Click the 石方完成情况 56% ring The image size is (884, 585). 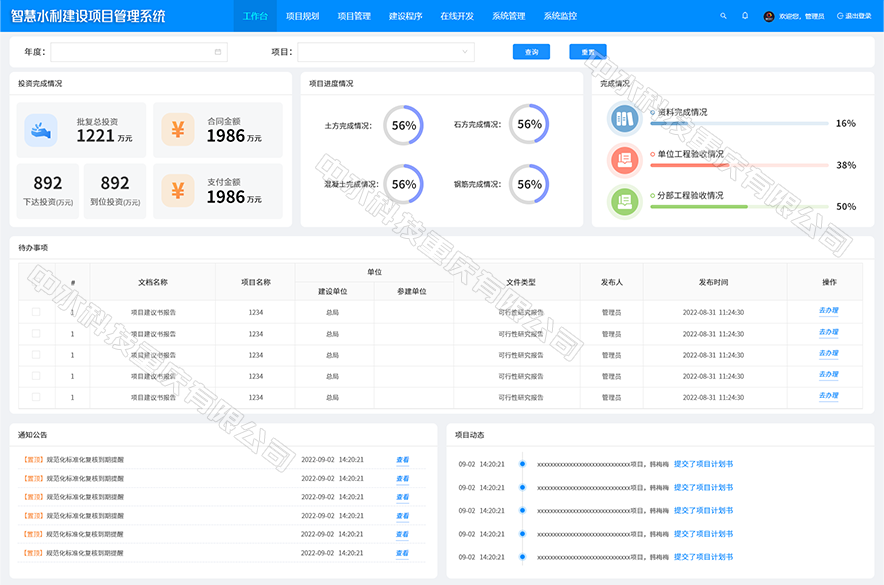(529, 124)
